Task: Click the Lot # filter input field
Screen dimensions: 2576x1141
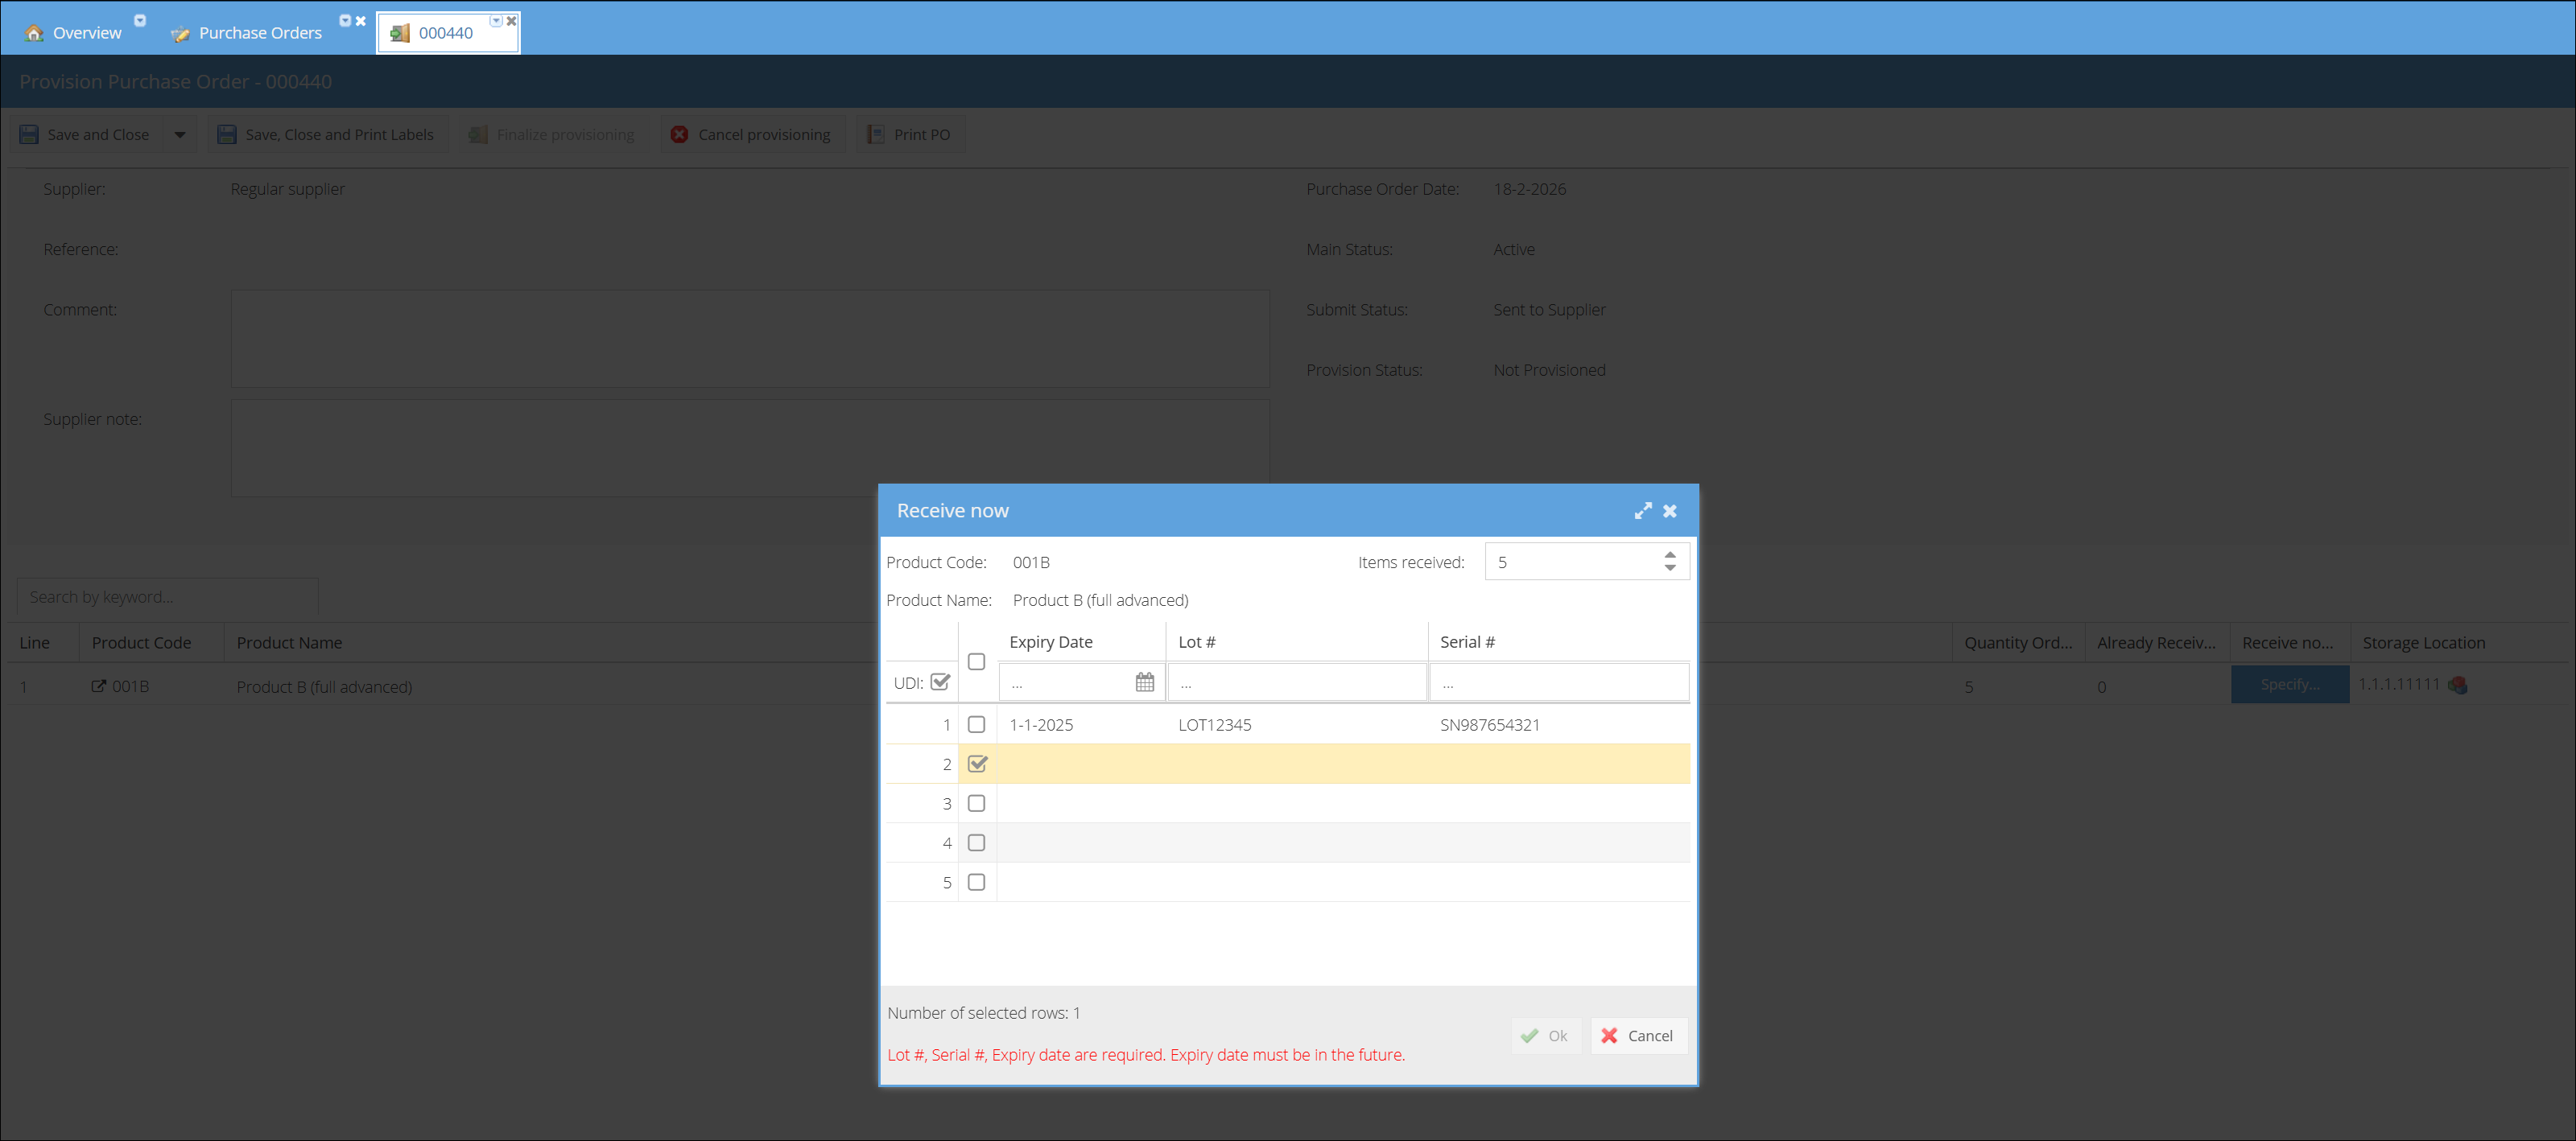Action: point(1297,683)
